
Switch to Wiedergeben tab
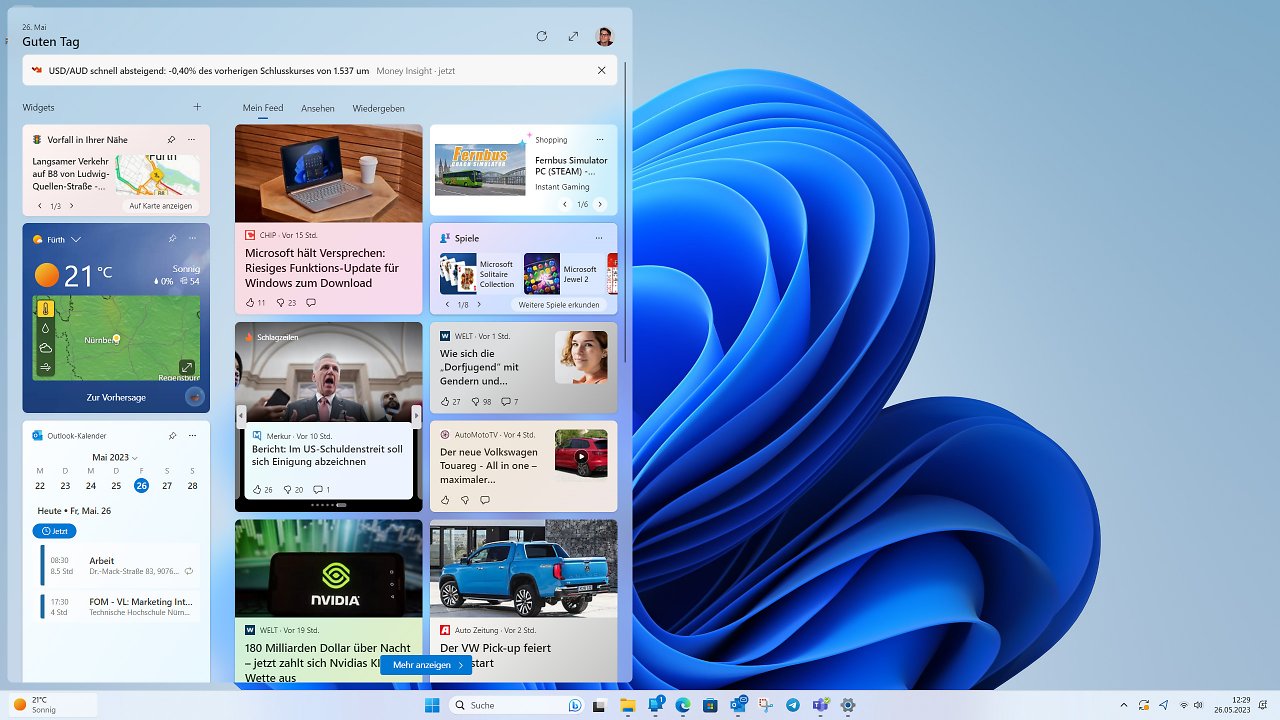(x=378, y=108)
